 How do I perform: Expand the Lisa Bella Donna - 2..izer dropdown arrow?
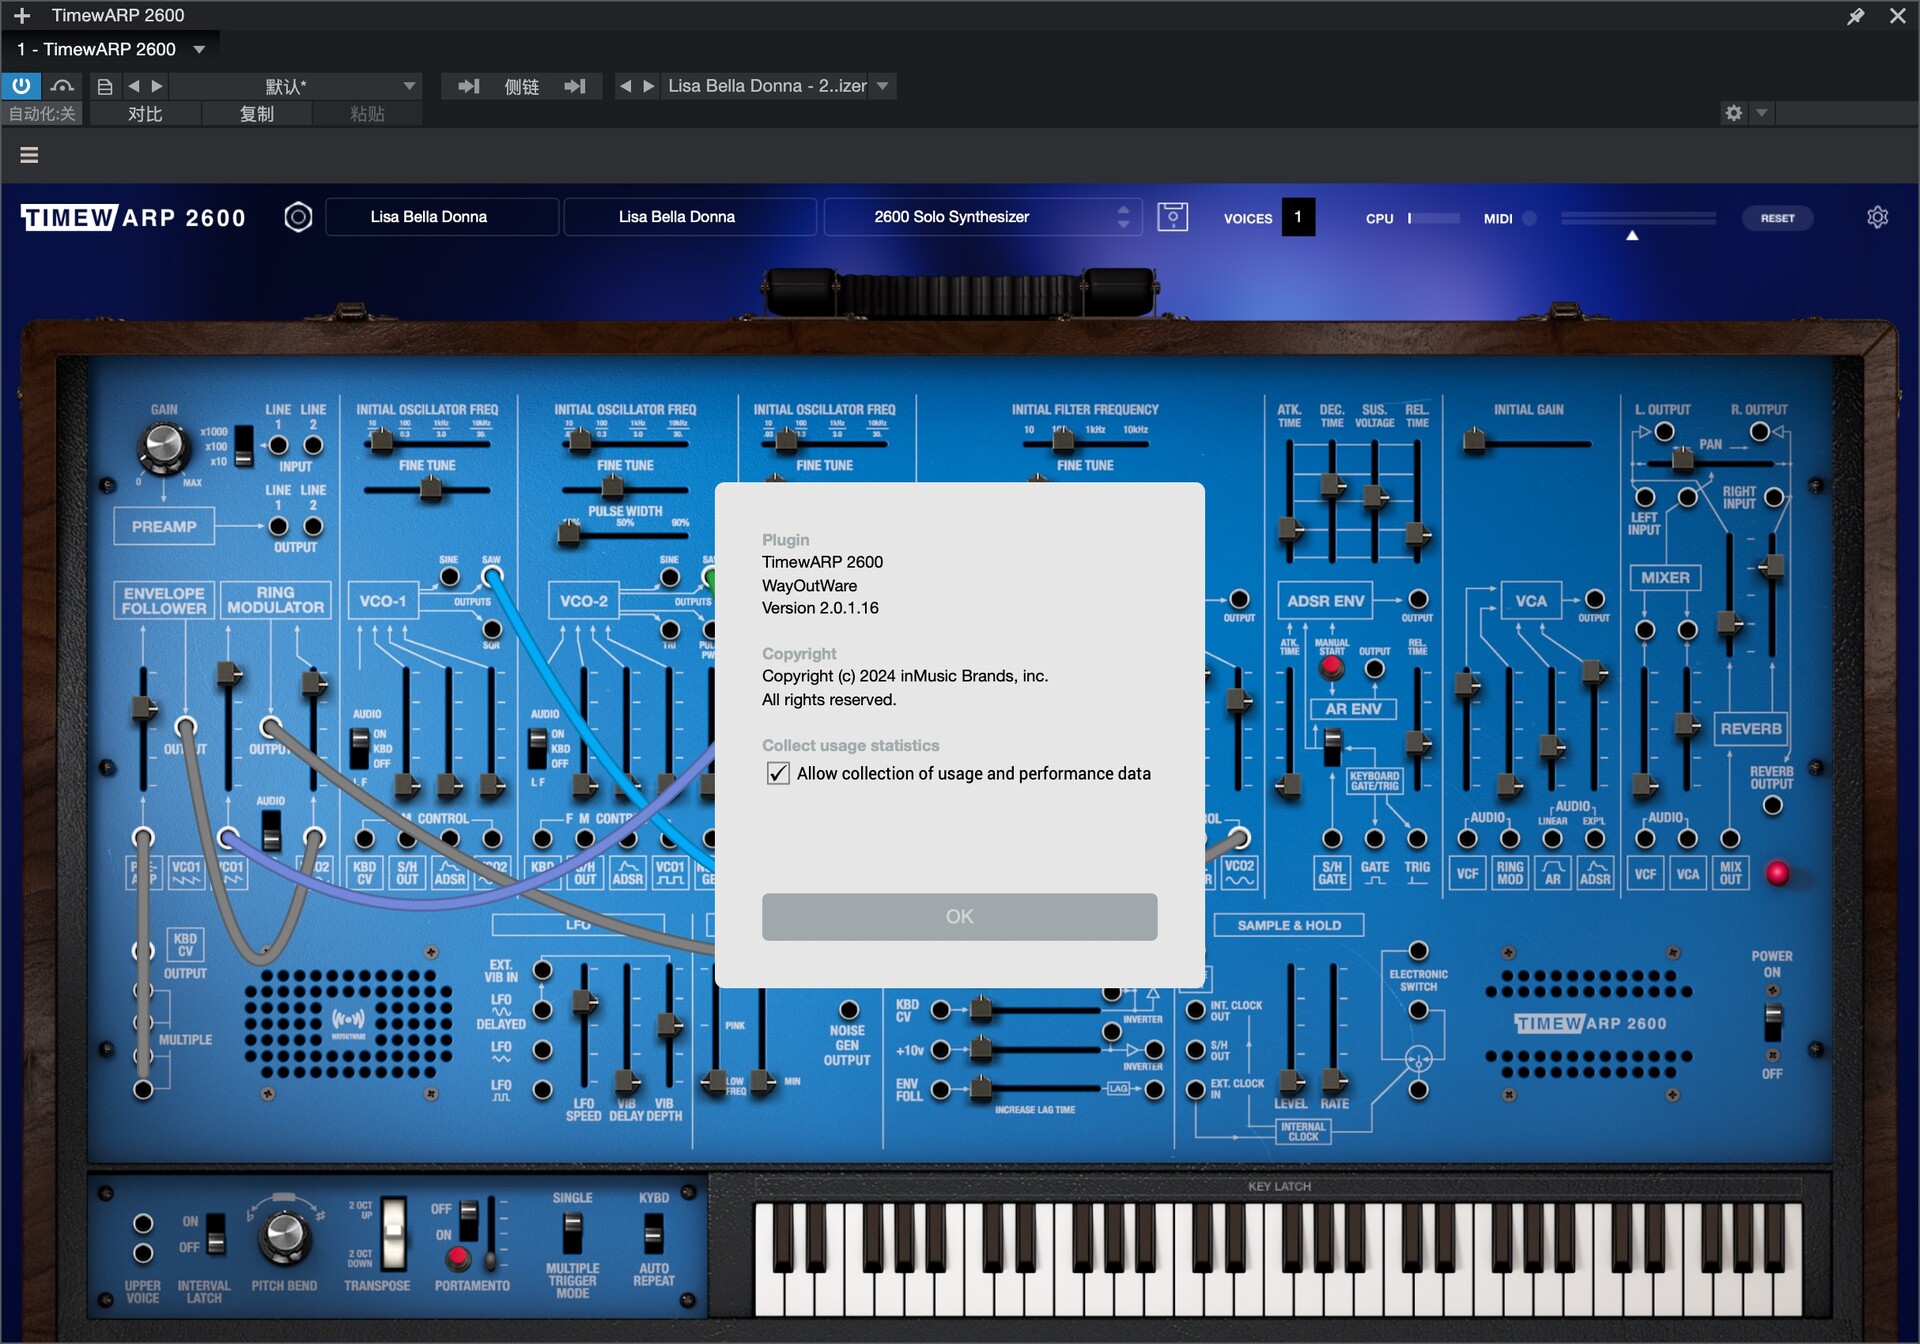(x=882, y=87)
